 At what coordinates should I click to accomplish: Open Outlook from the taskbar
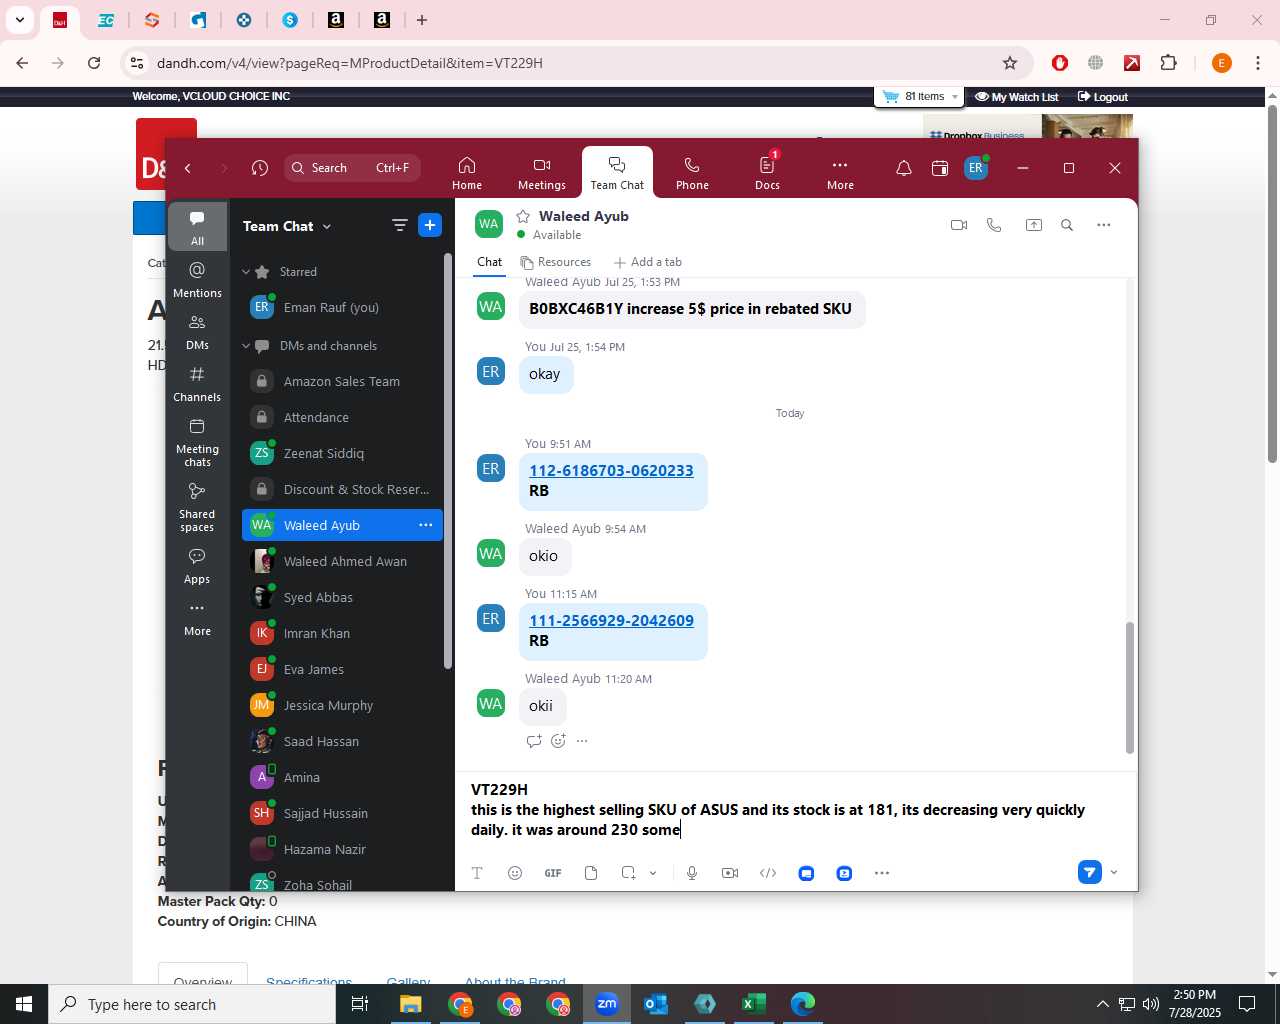point(656,1004)
